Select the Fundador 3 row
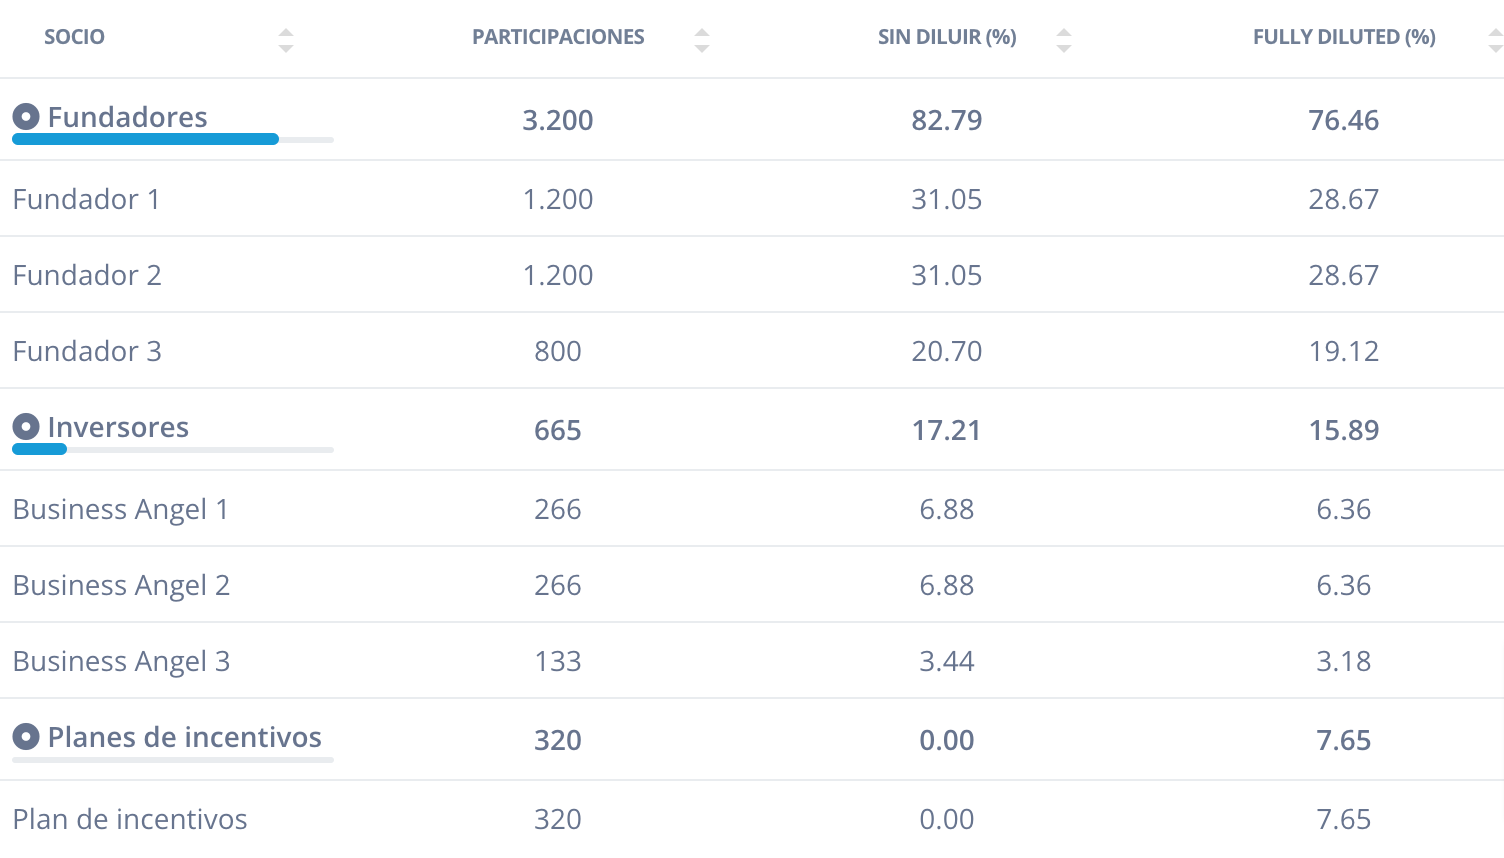The image size is (1504, 858). click(752, 350)
